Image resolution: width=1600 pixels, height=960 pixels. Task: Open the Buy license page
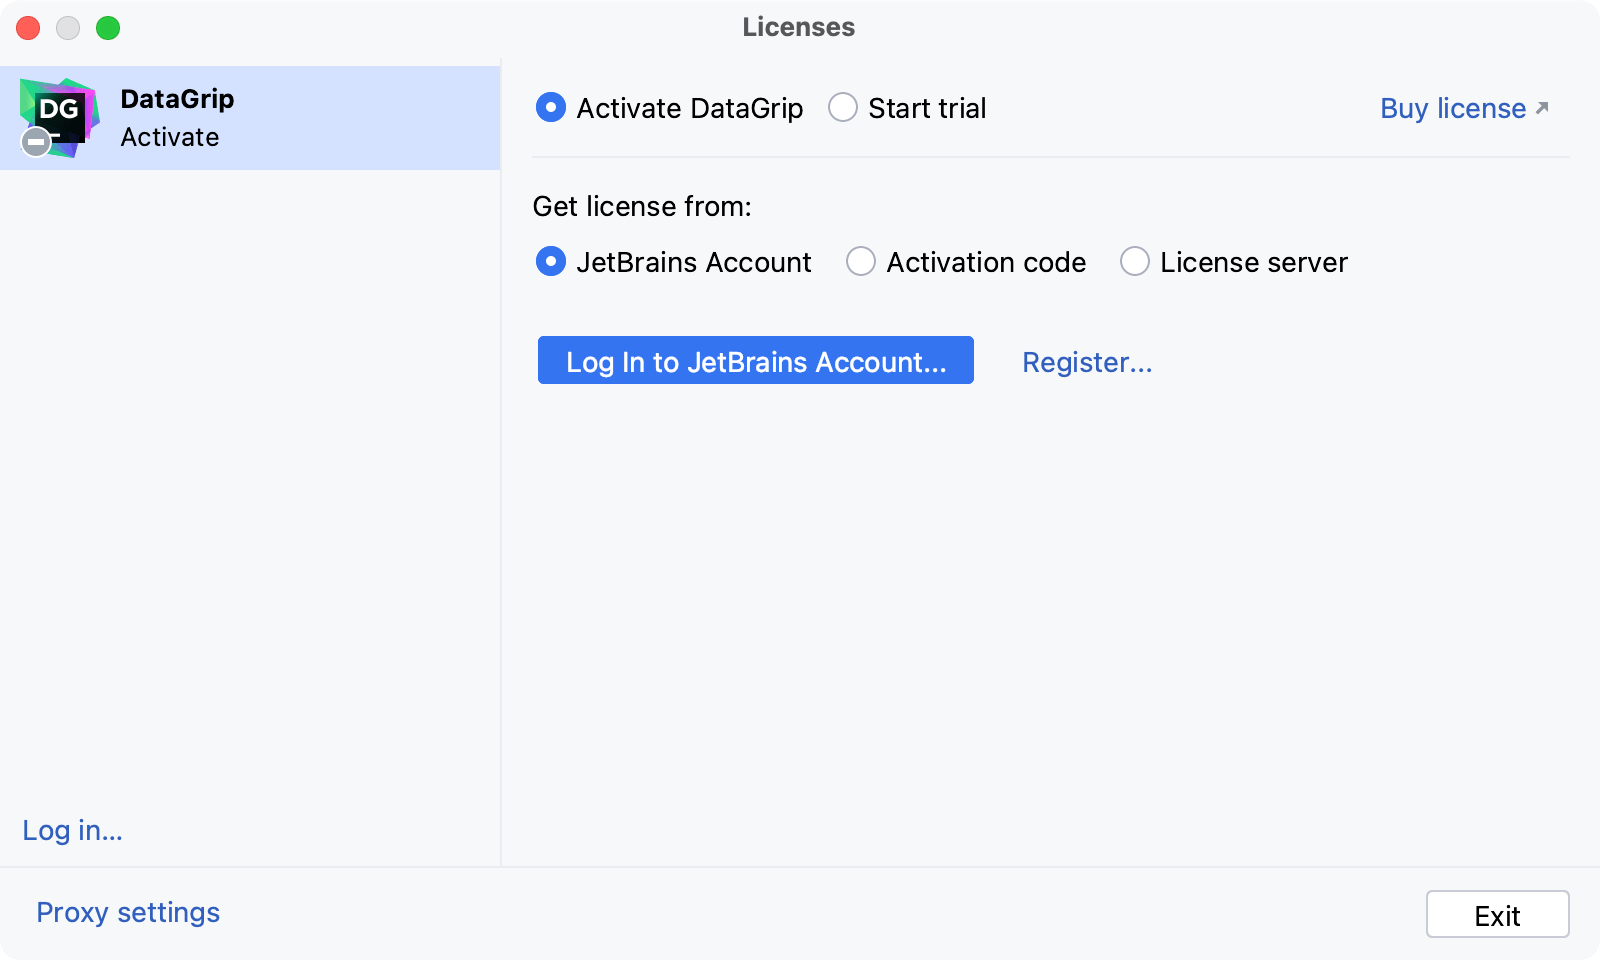point(1451,108)
